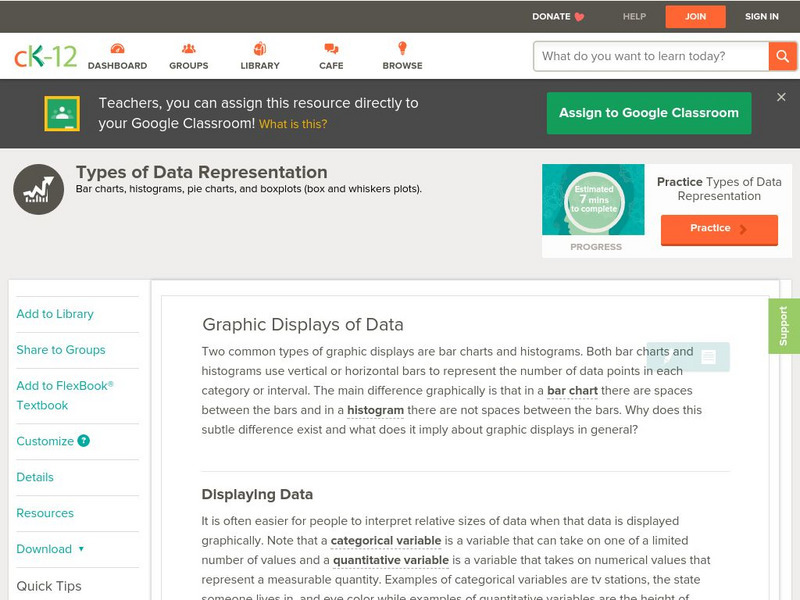Click the notes icon over the article

click(x=709, y=357)
